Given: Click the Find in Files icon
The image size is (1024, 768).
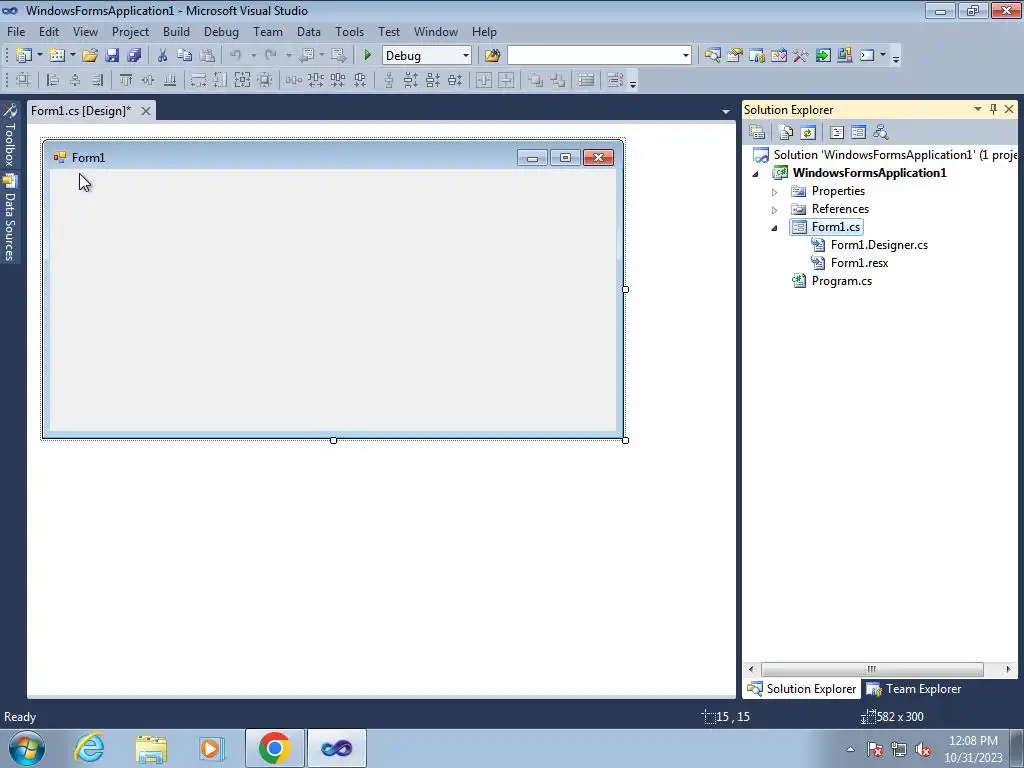Looking at the screenshot, I should coord(492,56).
